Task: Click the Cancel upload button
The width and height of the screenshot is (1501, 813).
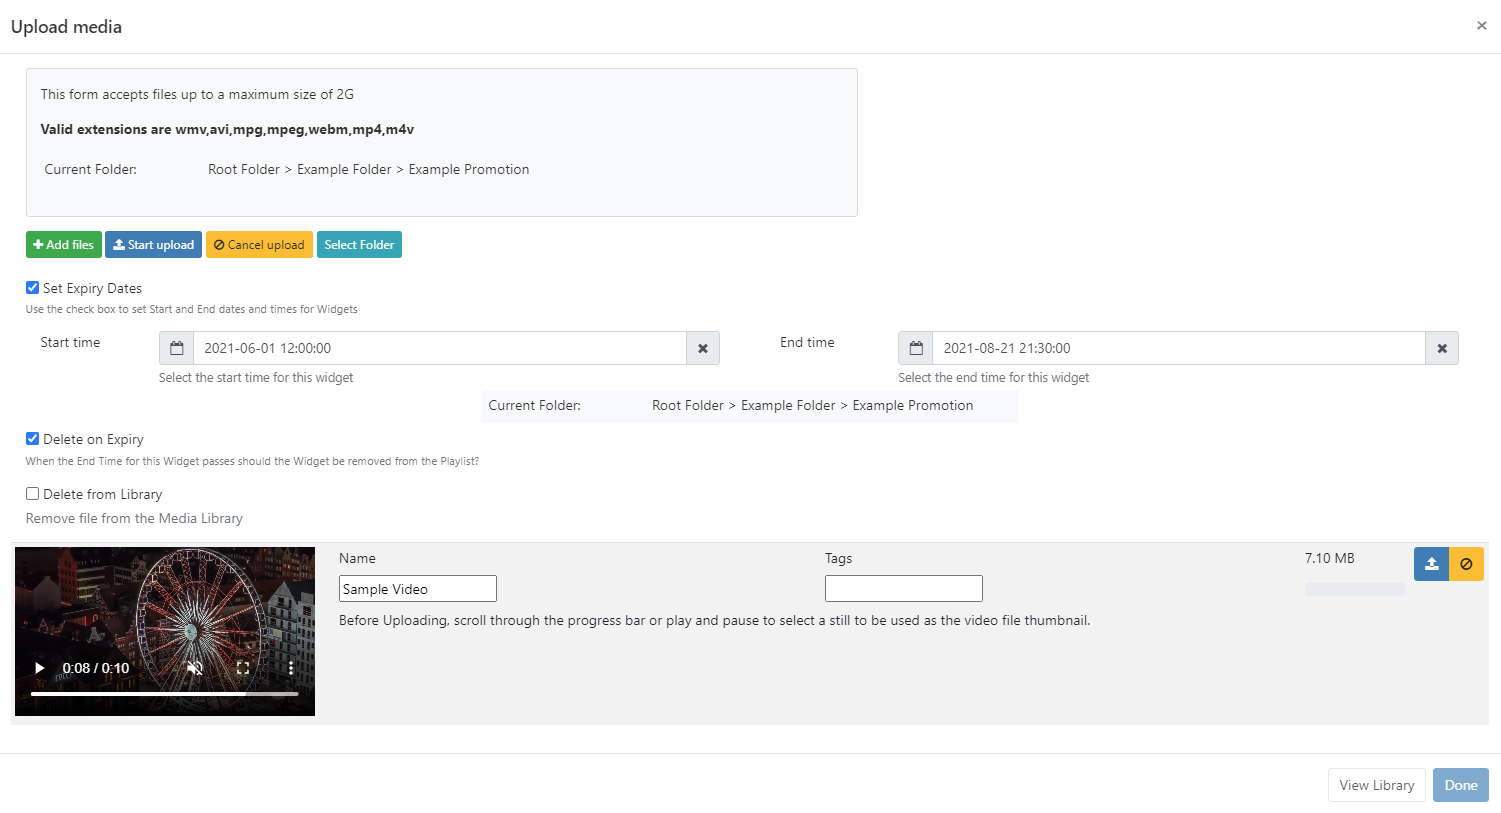Action: coord(259,245)
